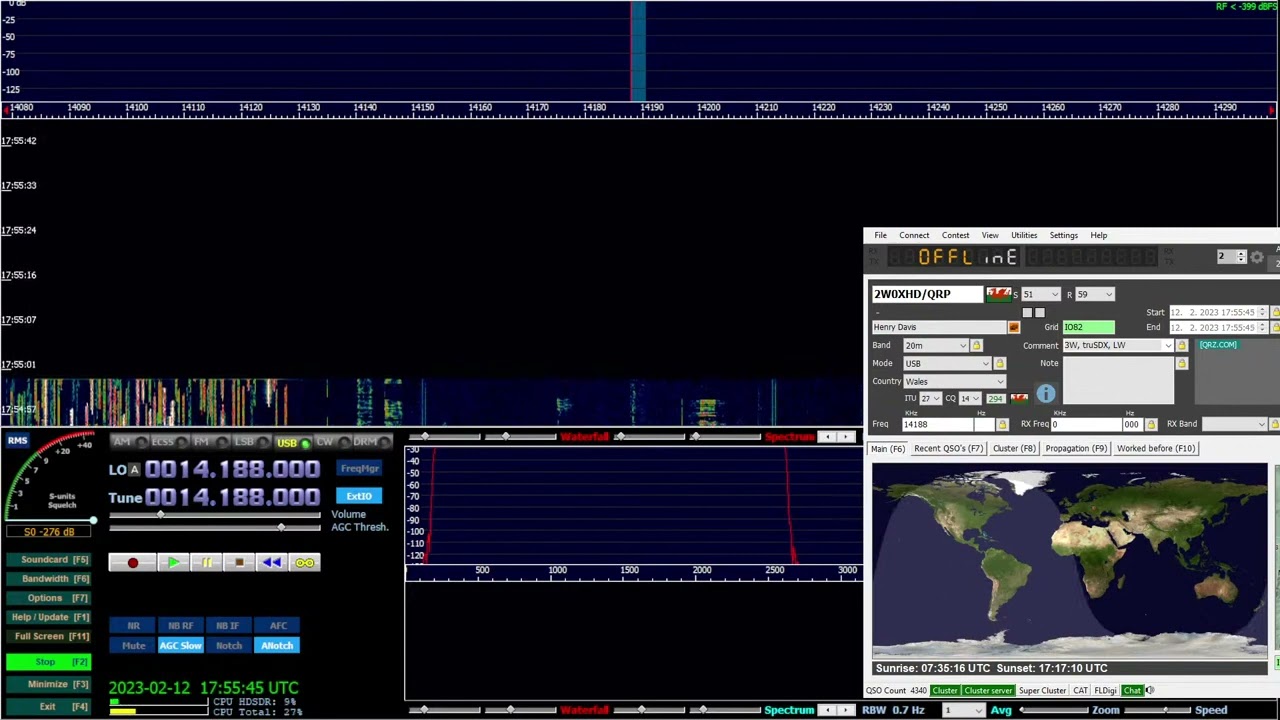Open the Utilities menu

(1024, 236)
